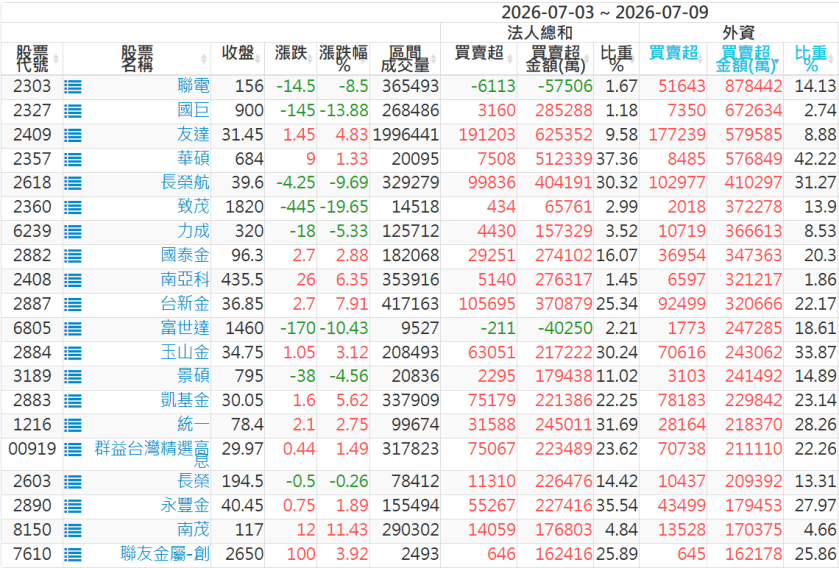Select the date range 2026-07-03 ~ 2026-07-09

tap(605, 12)
